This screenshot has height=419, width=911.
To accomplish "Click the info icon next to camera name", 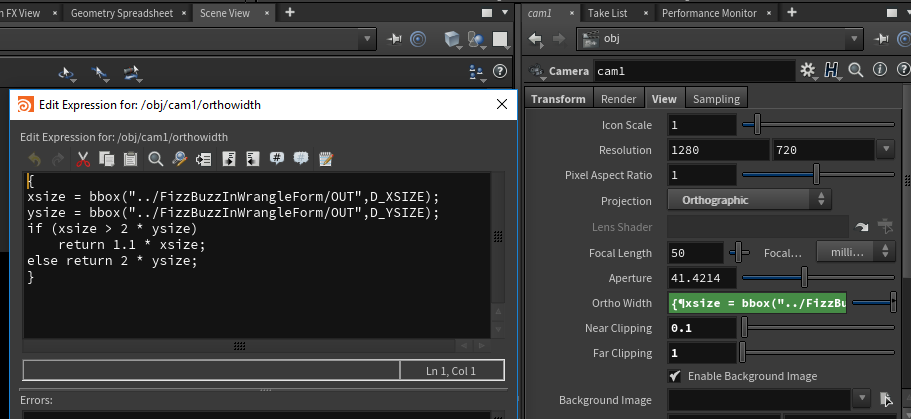I will 878,71.
